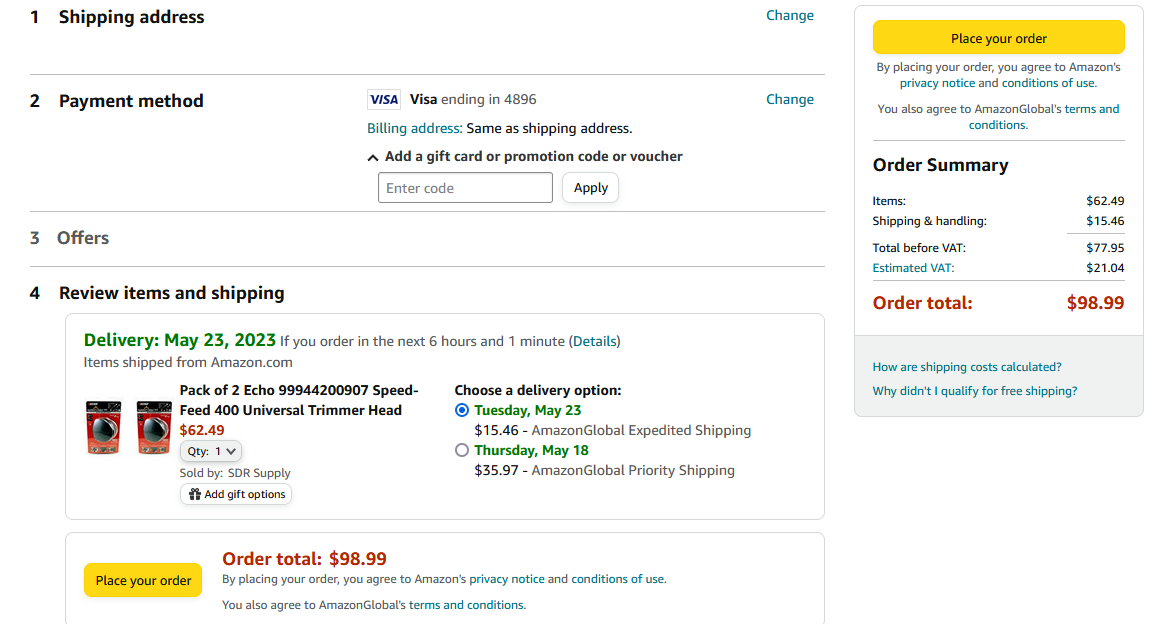The width and height of the screenshot is (1165, 624).
Task: Change the payment method
Action: (790, 99)
